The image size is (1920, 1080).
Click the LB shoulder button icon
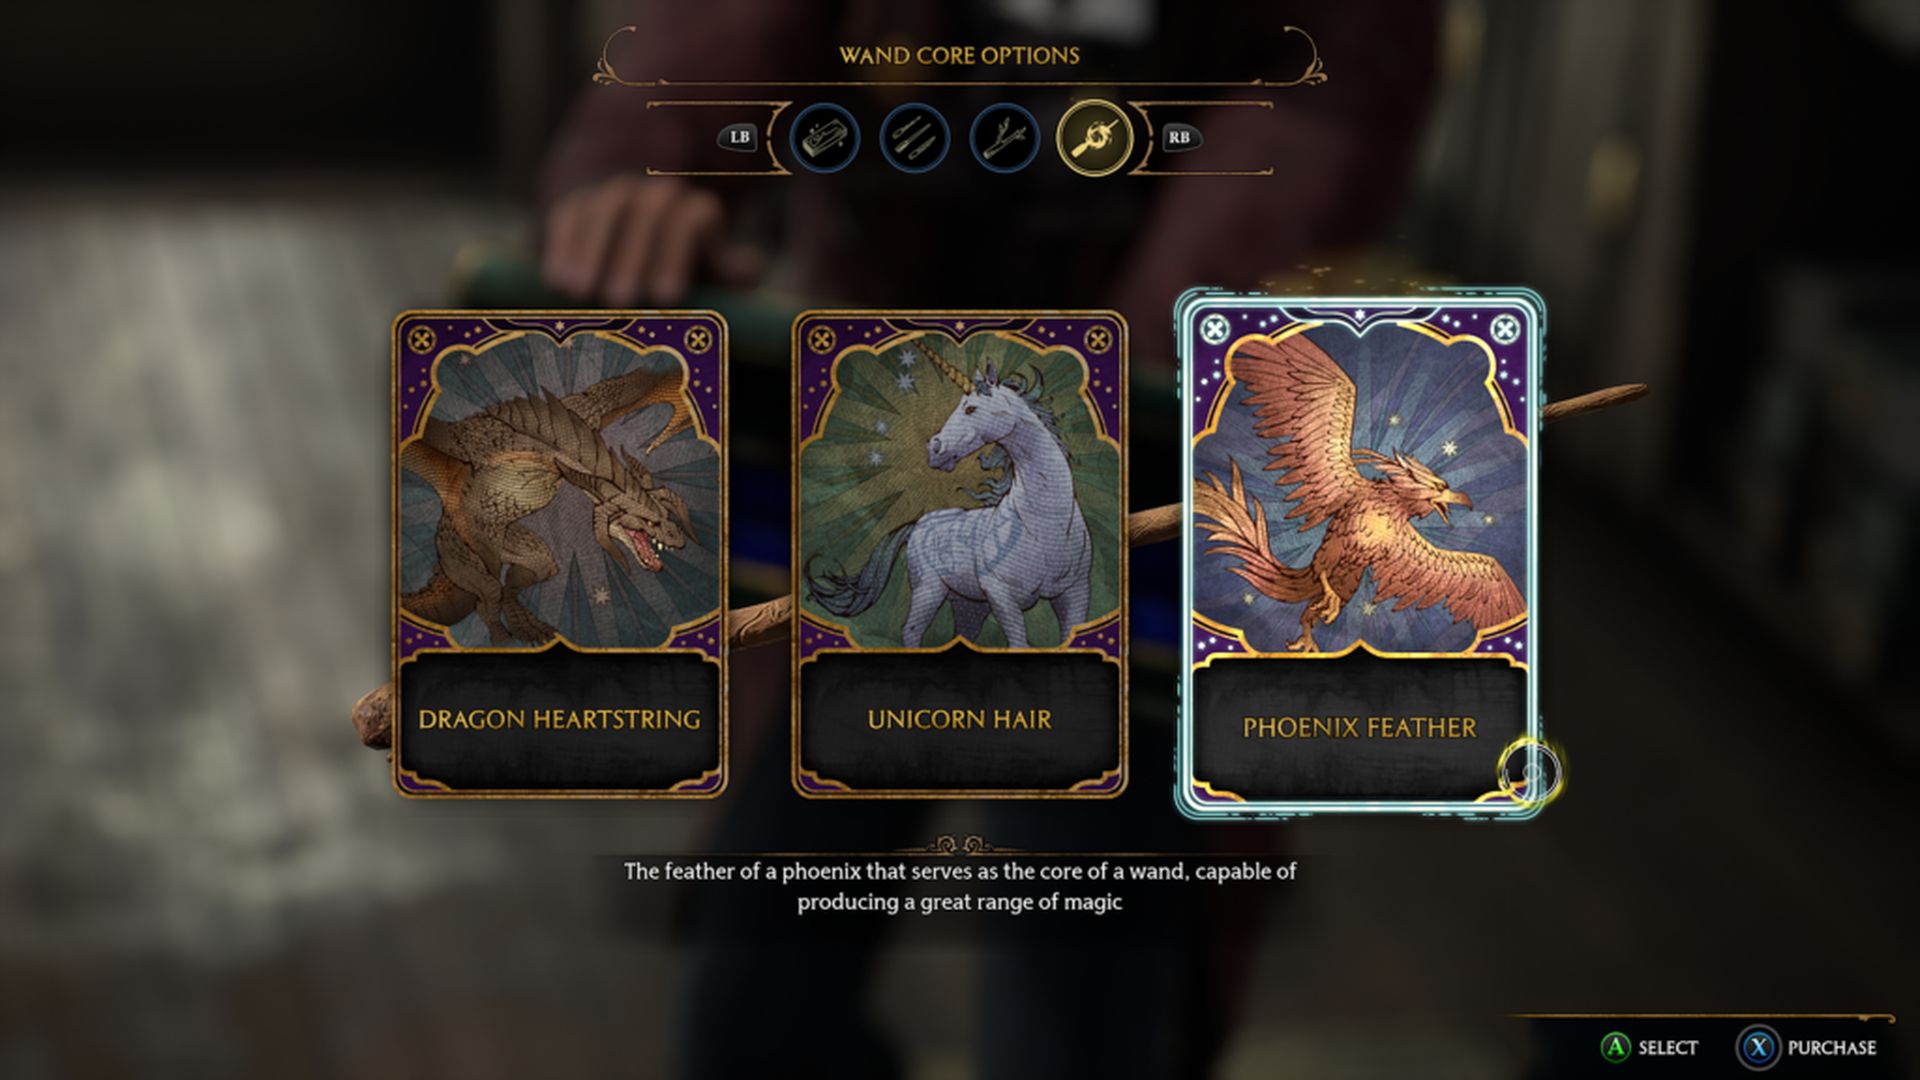[x=739, y=138]
